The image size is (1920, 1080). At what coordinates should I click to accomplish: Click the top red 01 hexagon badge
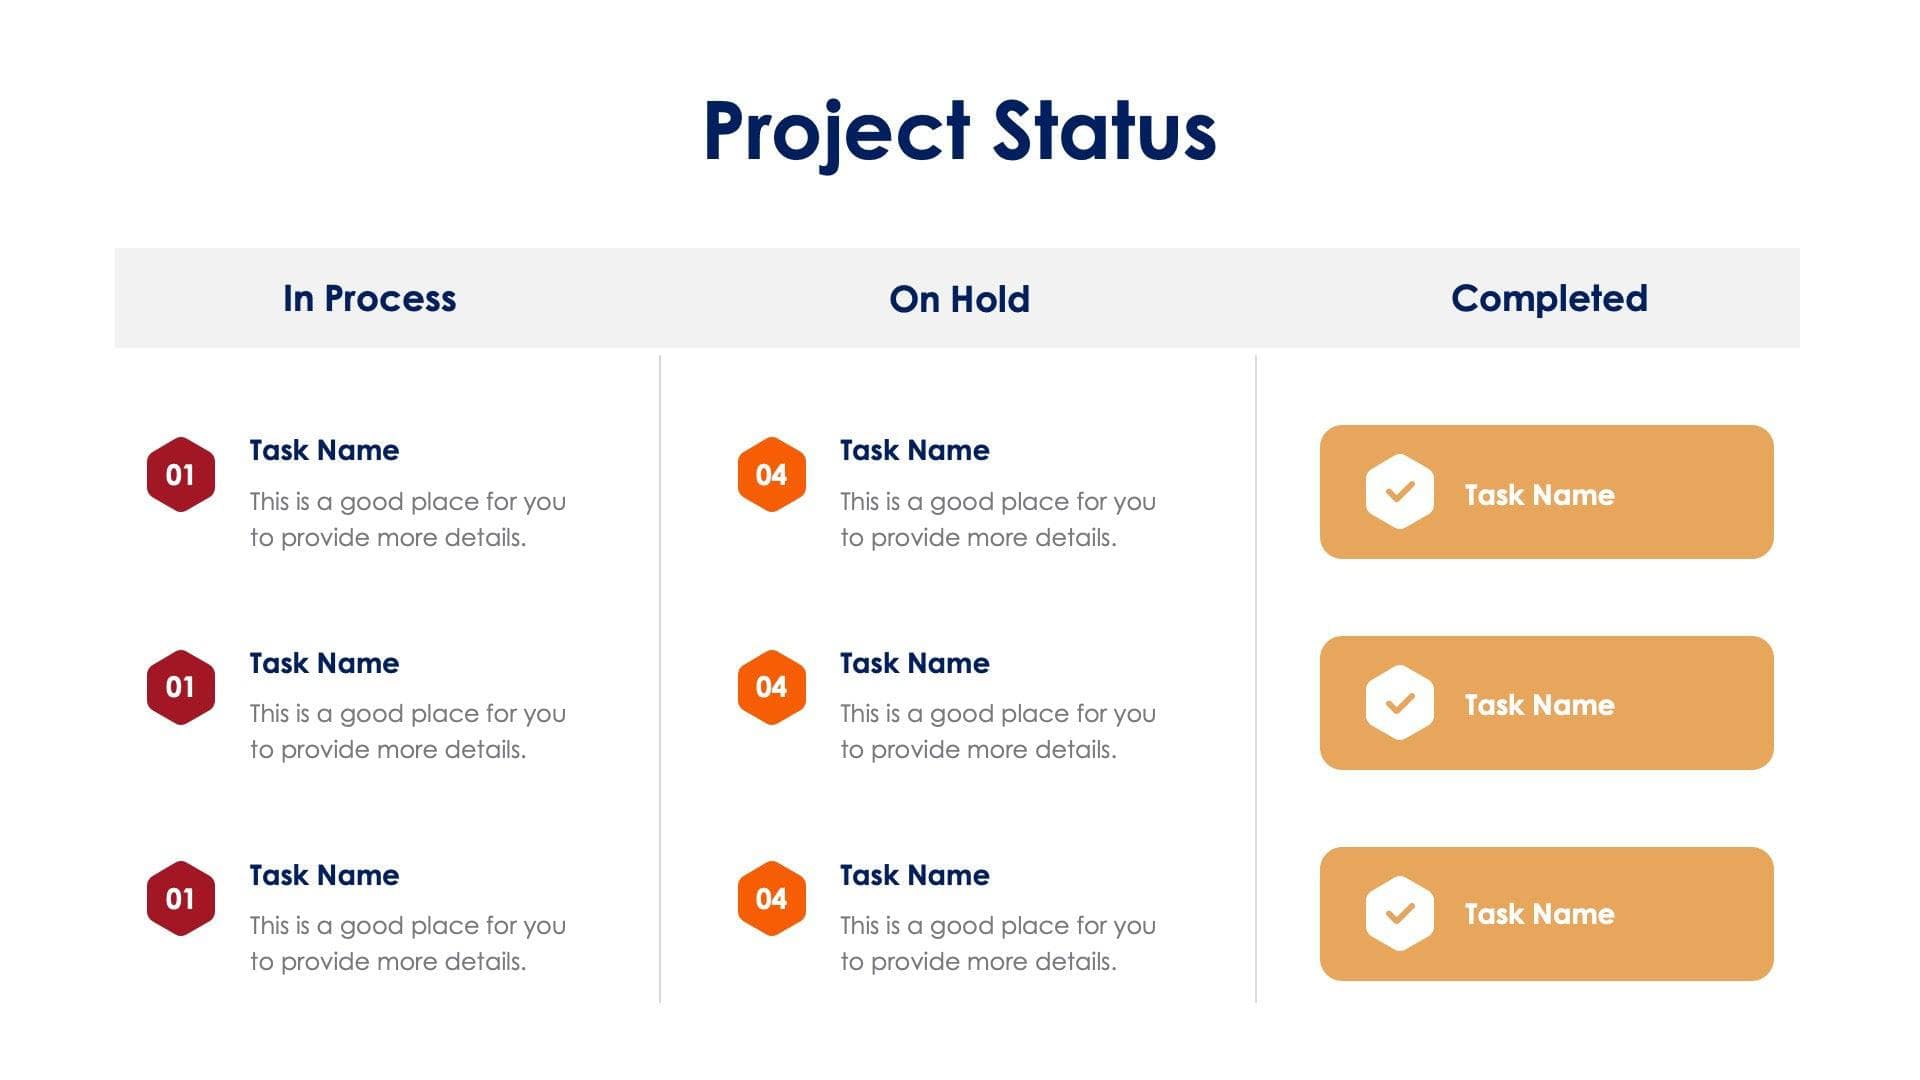[x=181, y=475]
